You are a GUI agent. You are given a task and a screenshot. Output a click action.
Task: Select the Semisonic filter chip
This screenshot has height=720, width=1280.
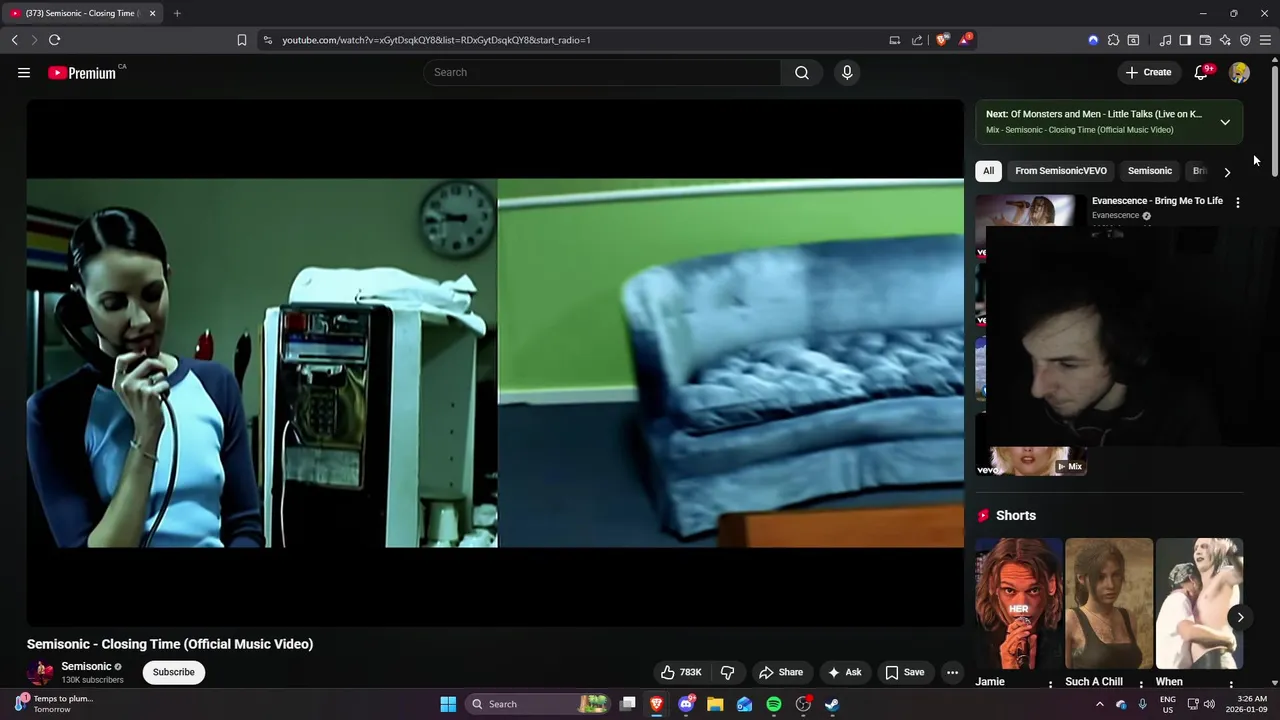pyautogui.click(x=1150, y=171)
